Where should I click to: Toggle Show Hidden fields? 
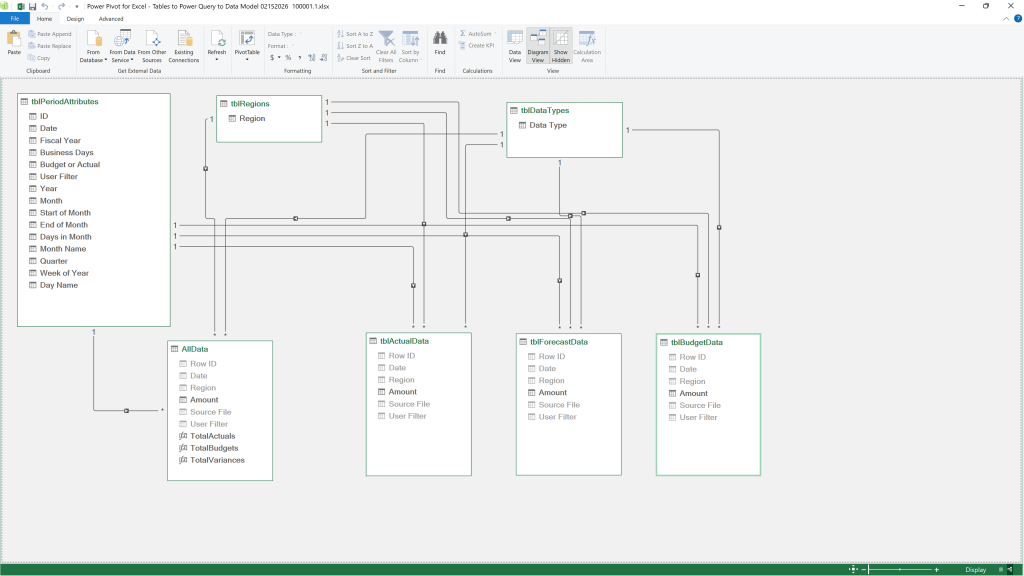(560, 46)
